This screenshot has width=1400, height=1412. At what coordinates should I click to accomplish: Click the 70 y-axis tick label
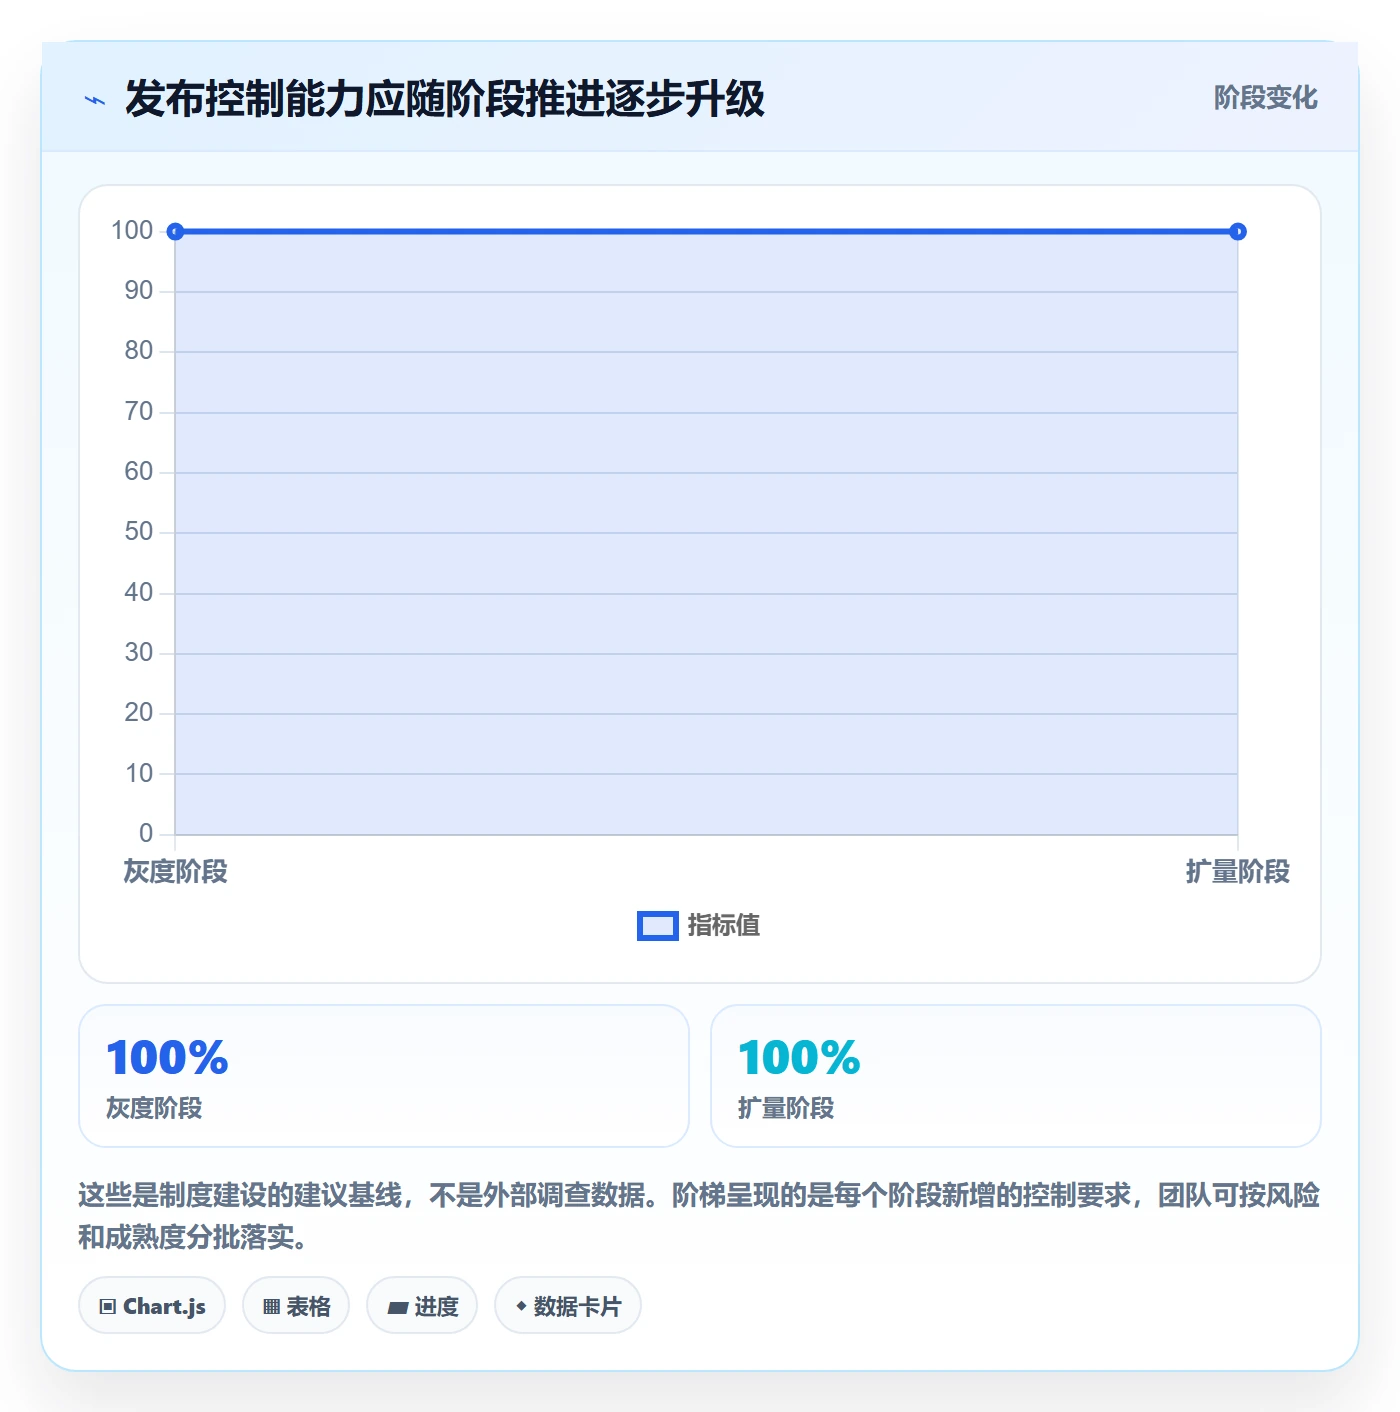(139, 412)
